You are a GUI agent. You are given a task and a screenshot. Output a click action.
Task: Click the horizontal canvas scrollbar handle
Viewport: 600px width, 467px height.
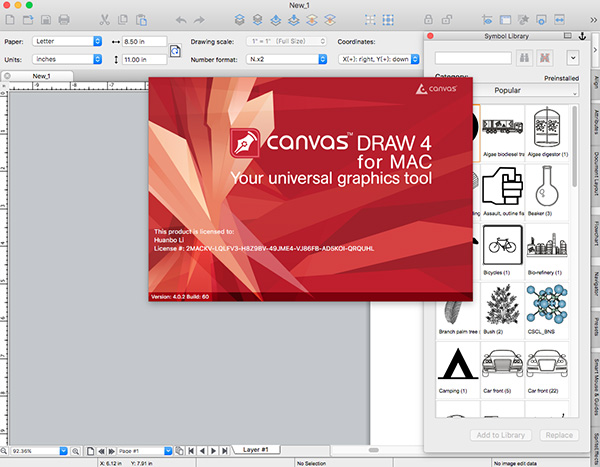tap(374, 450)
